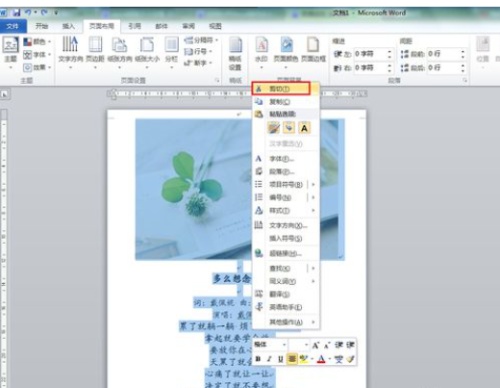The width and height of the screenshot is (500, 388).
Task: Choose Copy (复制) in the context menu
Action: [286, 101]
